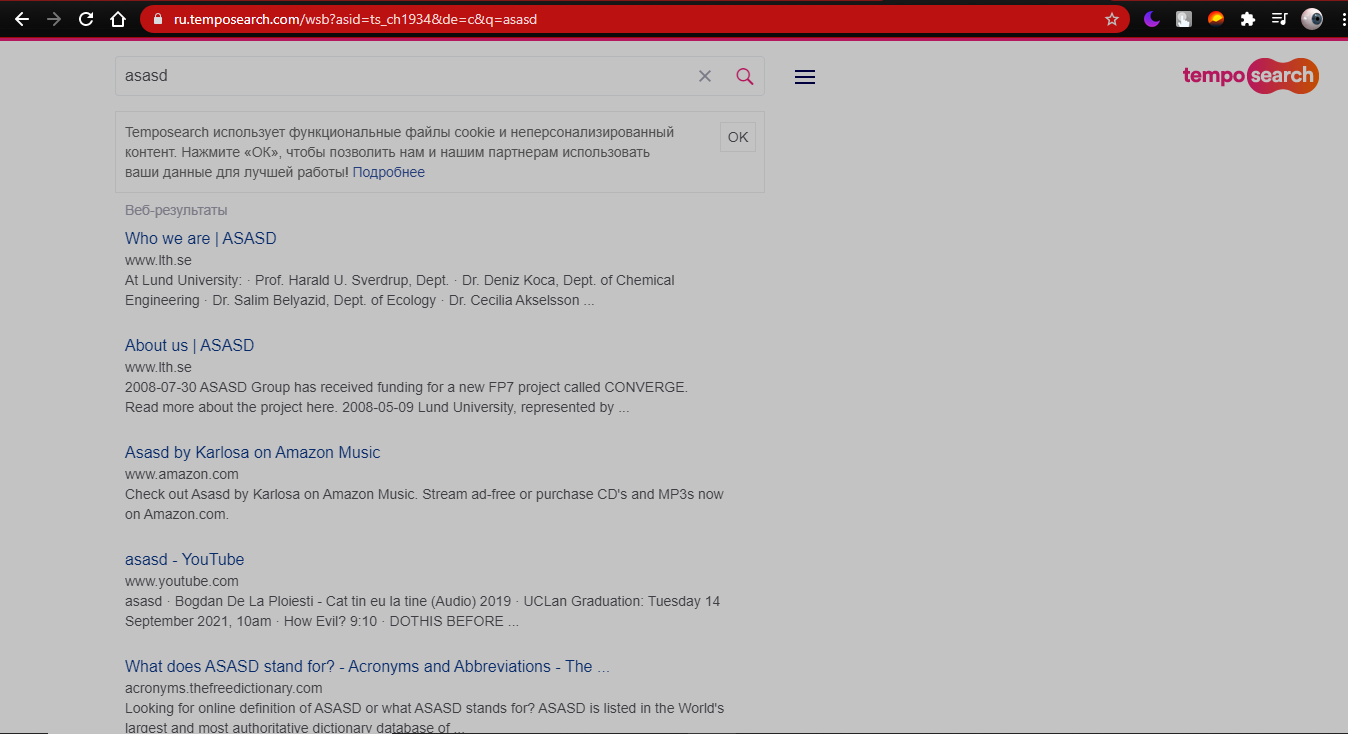This screenshot has width=1348, height=734.
Task: Click the snippet beginning '2008-07-30 ASASD Group'
Action: pyautogui.click(x=407, y=397)
